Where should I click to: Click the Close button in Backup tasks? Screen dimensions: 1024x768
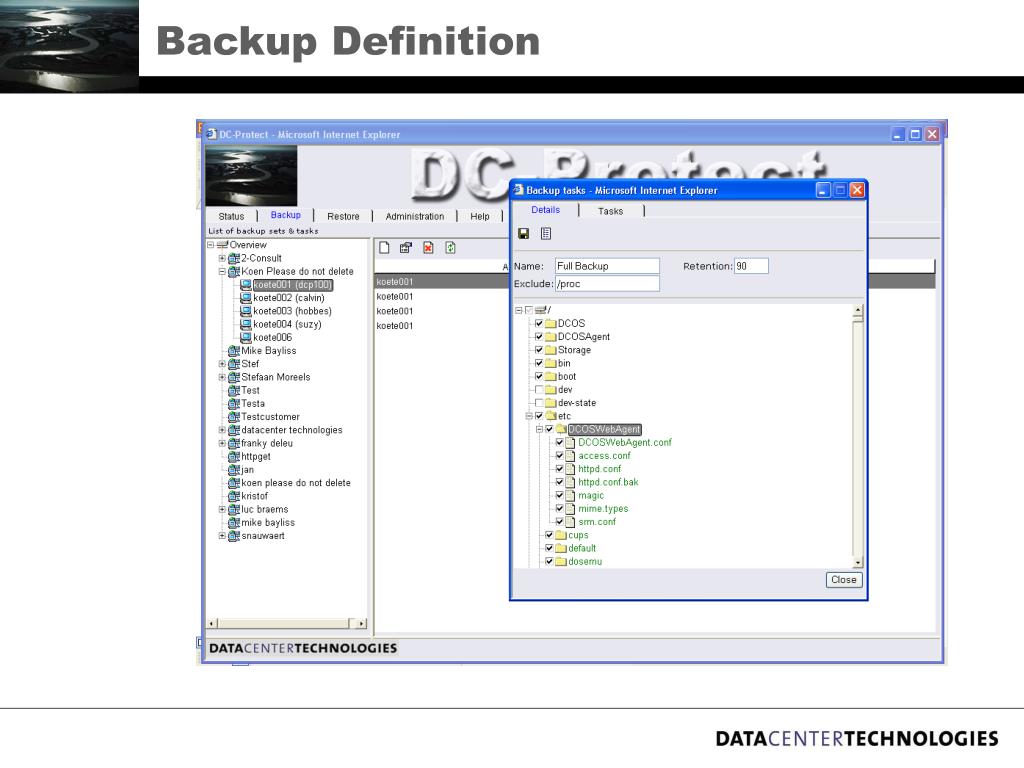point(844,580)
